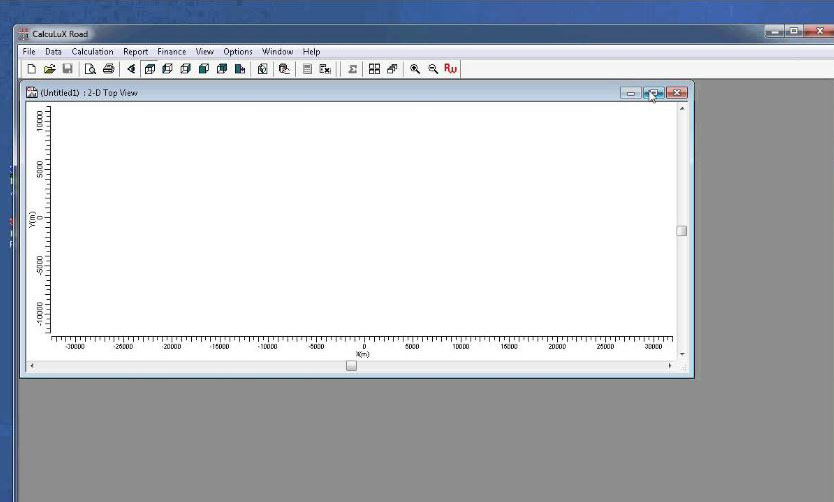This screenshot has width=834, height=502.
Task: Click the red Rw icon
Action: point(451,69)
